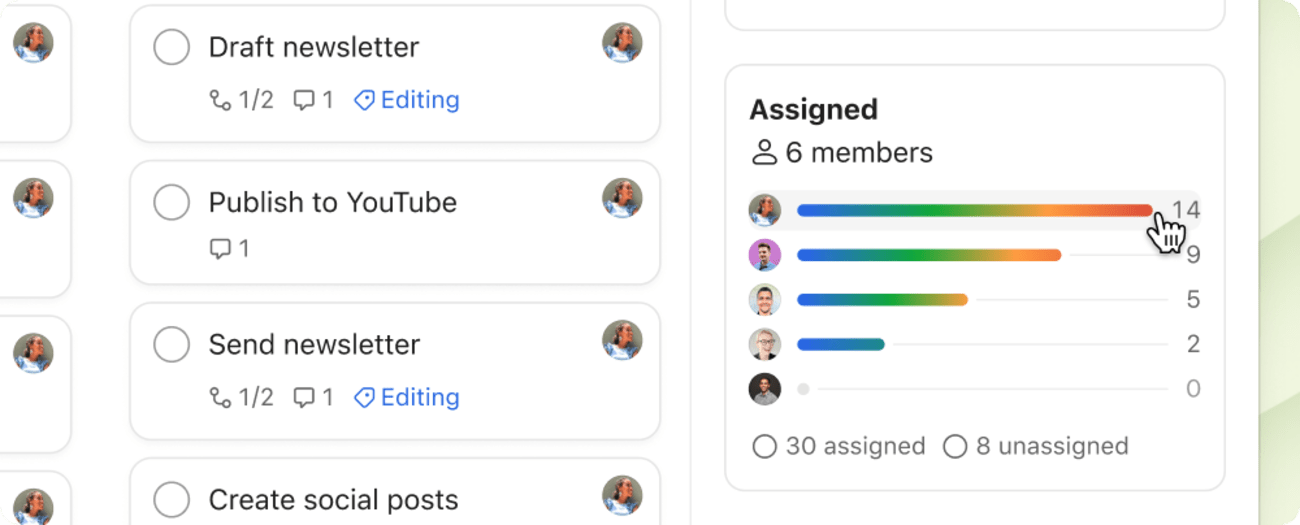Select the member avatar with 0 tasks

click(x=765, y=389)
